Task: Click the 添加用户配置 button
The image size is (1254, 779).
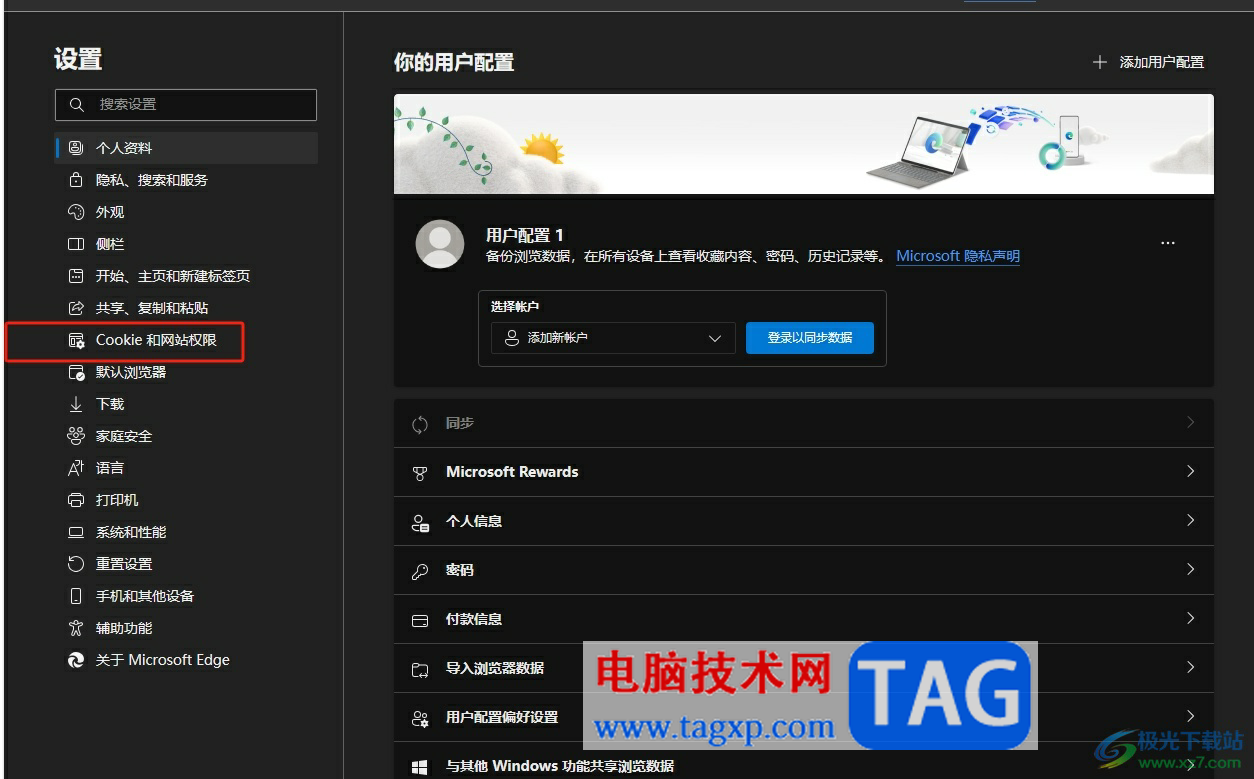Action: 1148,62
